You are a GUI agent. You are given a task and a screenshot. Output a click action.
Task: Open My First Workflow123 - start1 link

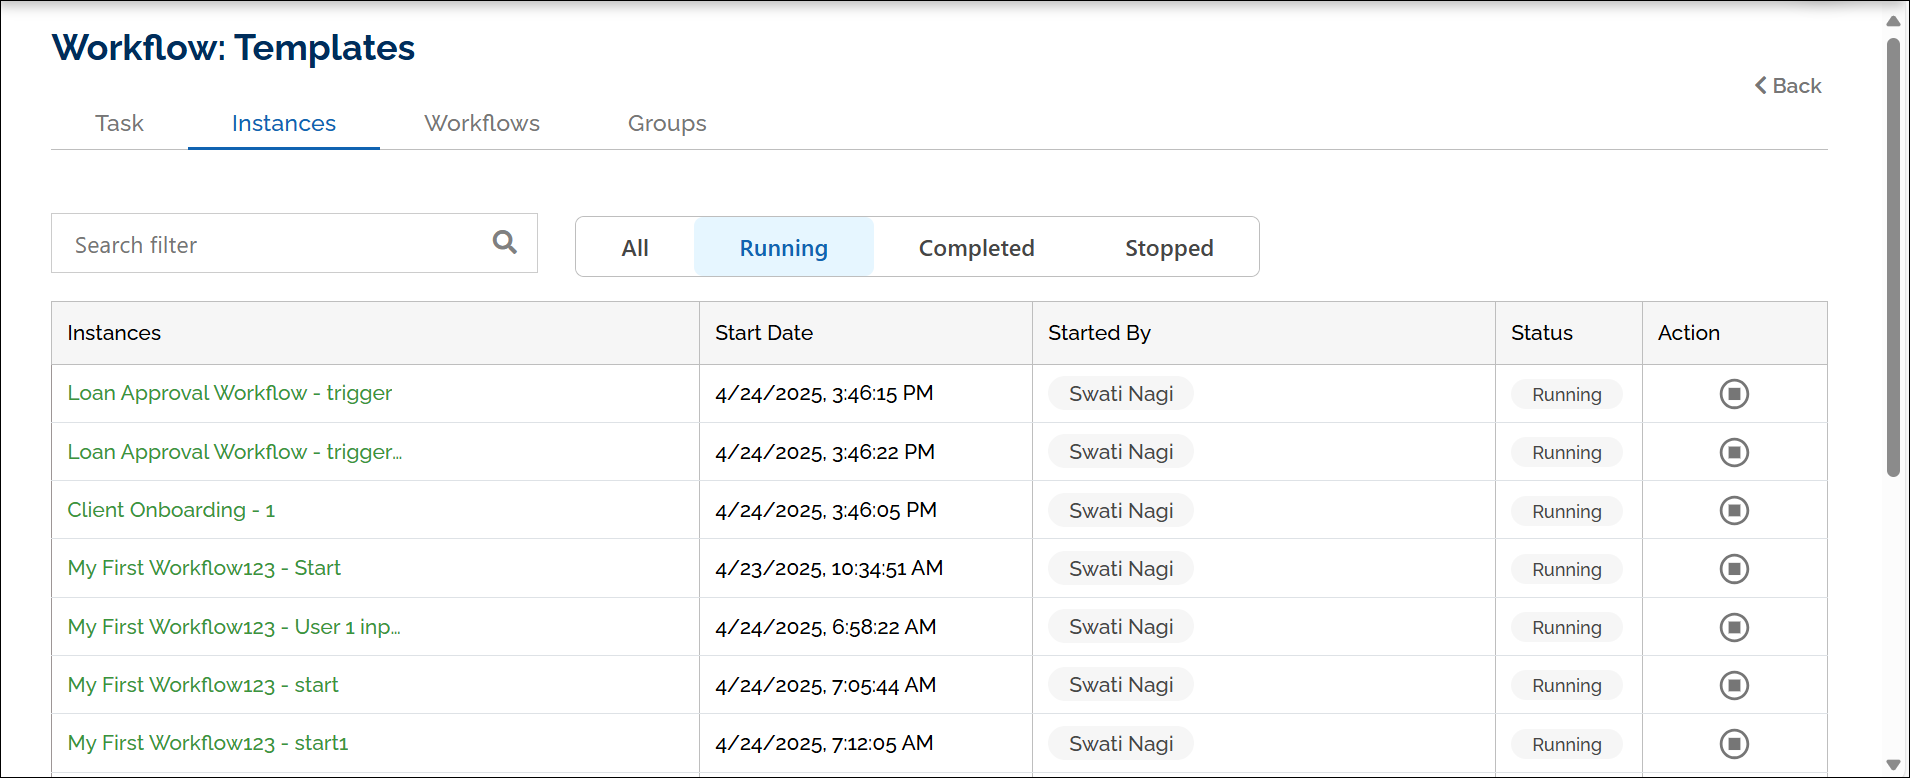pos(208,743)
